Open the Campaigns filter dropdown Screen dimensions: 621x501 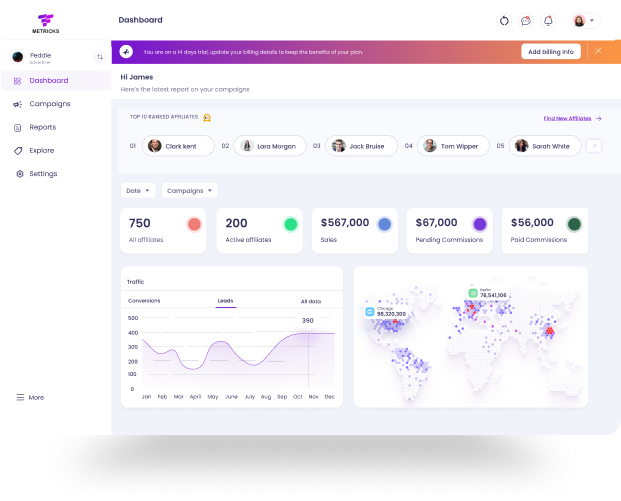coord(189,190)
